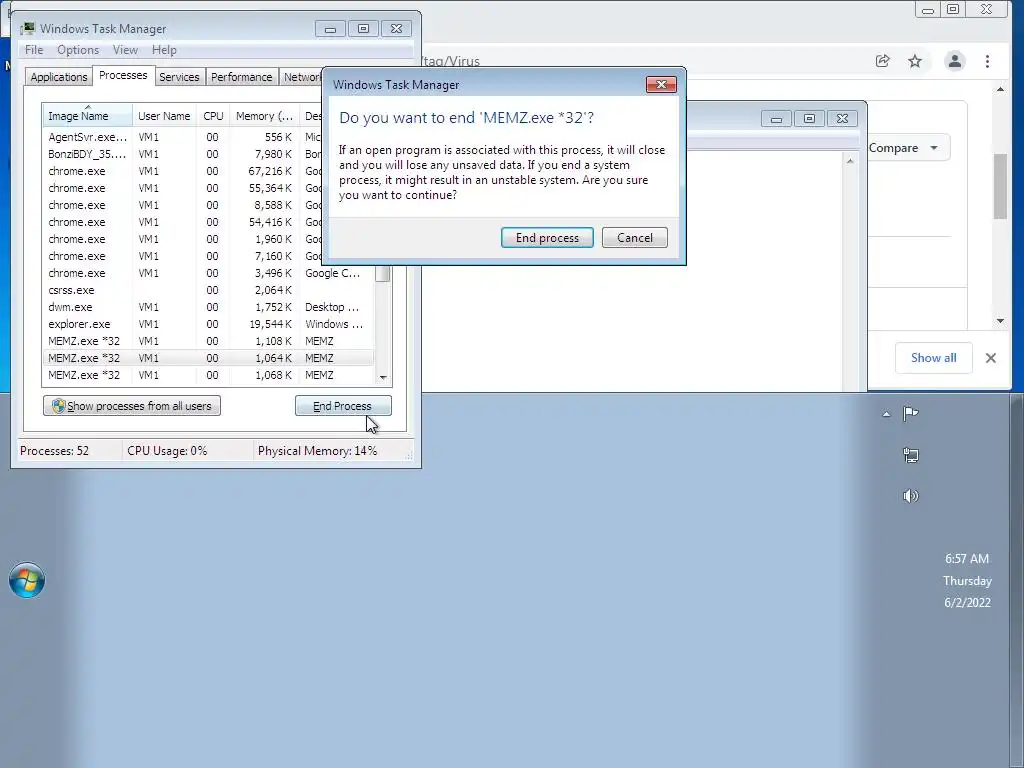This screenshot has height=768, width=1024.
Task: Click Chrome page scroll down arrow
Action: (1000, 321)
